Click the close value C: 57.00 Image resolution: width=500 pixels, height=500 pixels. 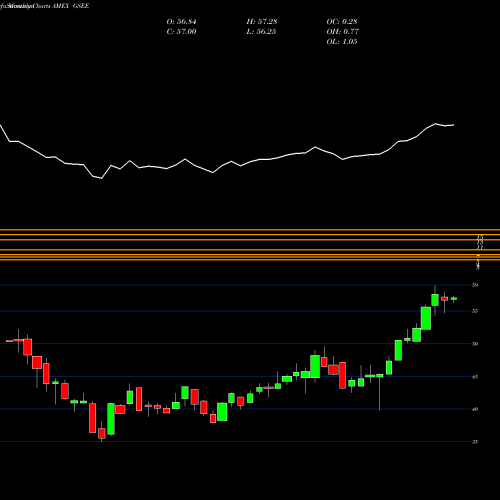[181, 32]
